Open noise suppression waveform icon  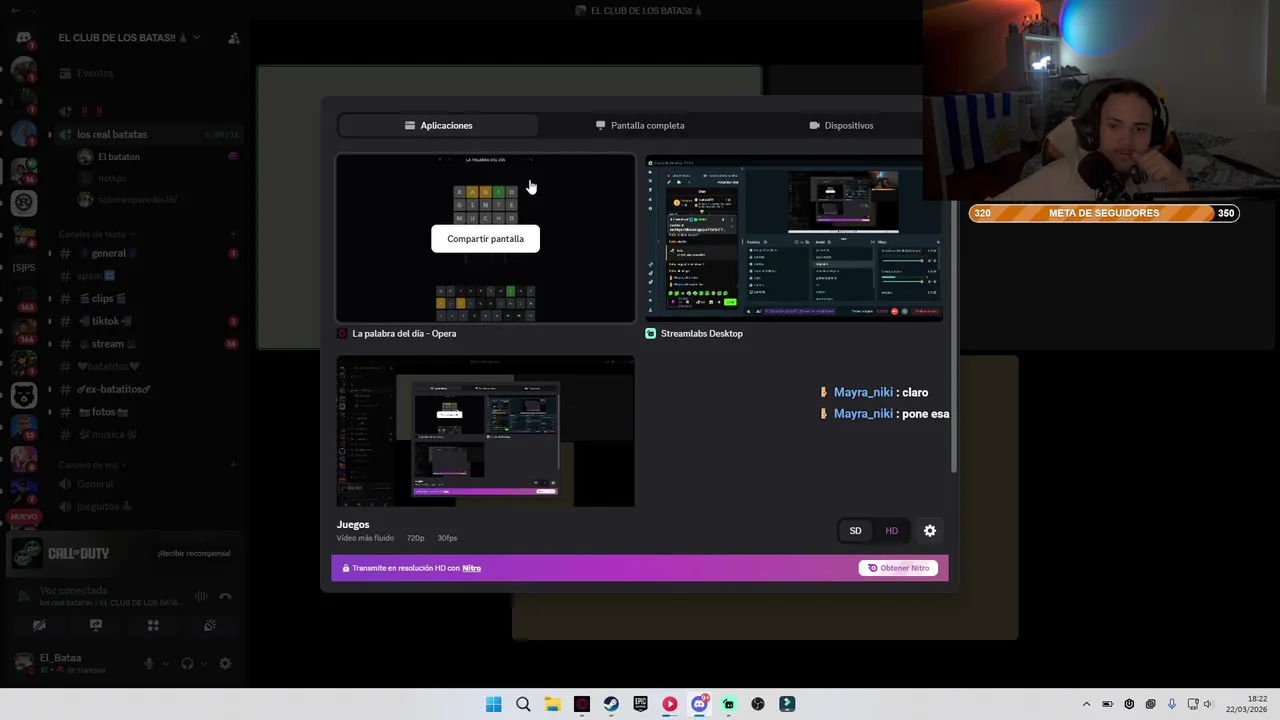pos(201,596)
